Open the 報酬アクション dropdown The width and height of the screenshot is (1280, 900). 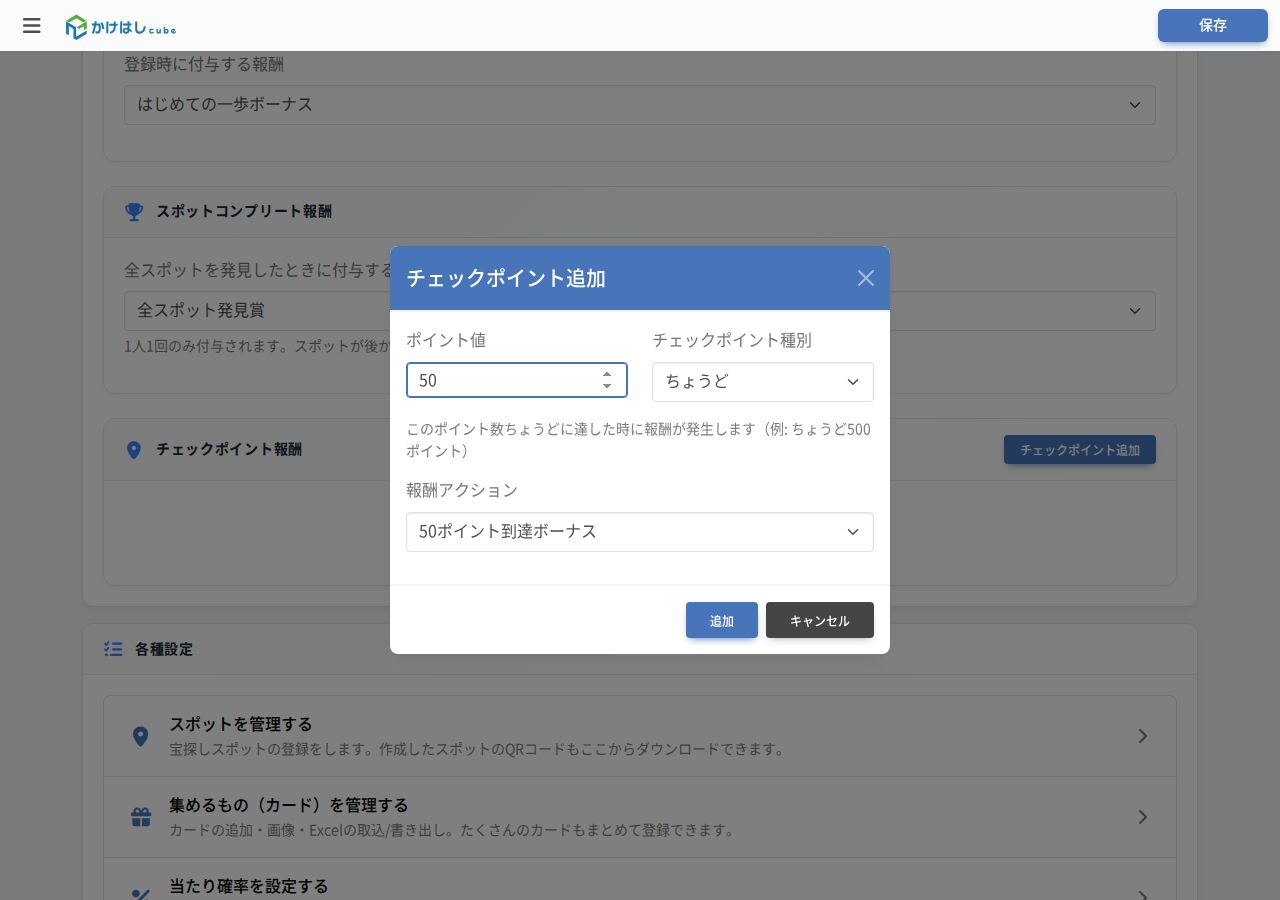[x=640, y=532]
